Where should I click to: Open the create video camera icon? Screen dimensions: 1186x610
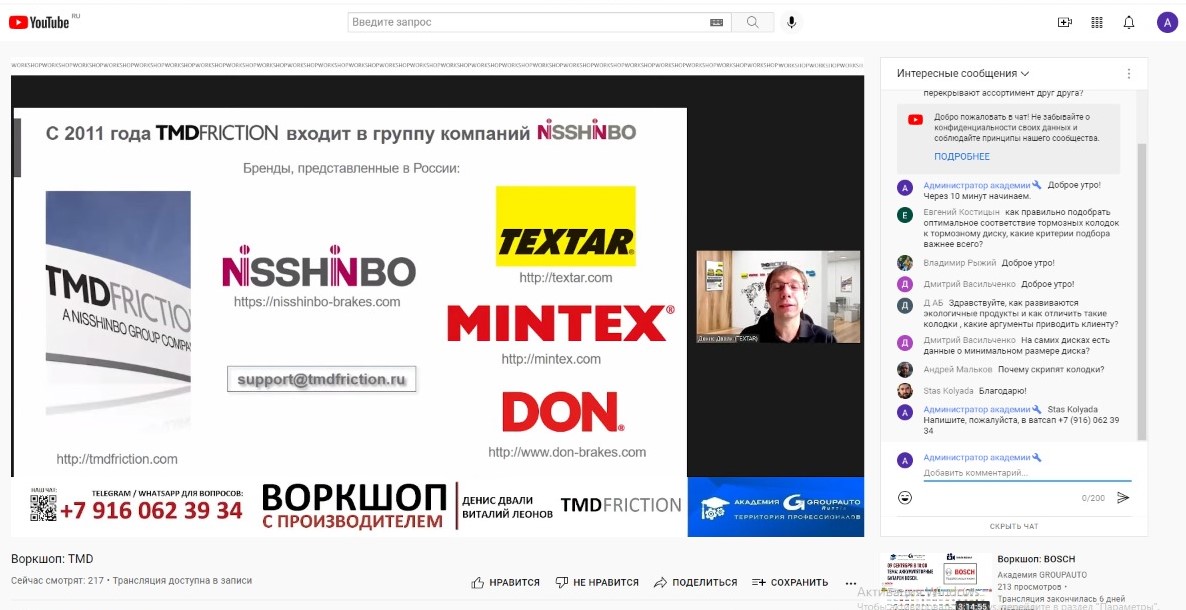pos(1064,23)
